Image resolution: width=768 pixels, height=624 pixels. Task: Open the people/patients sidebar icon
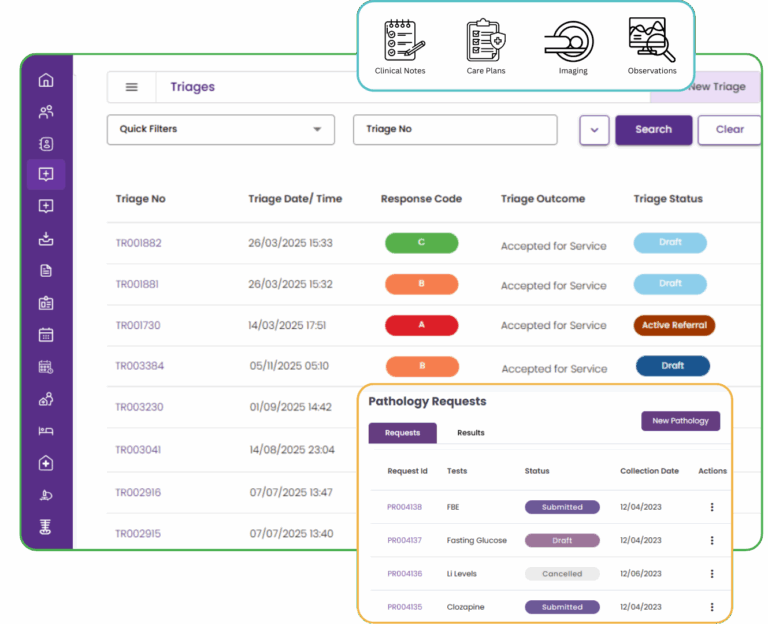(46, 112)
